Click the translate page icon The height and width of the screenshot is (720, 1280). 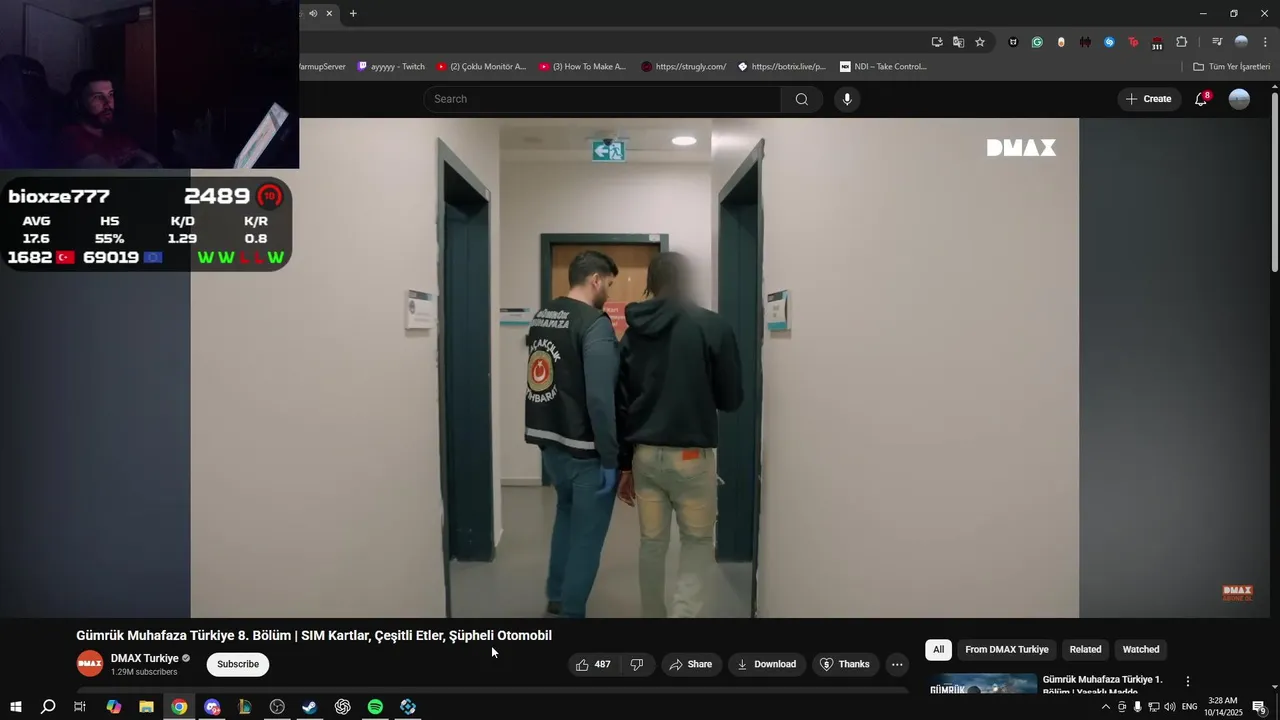[958, 42]
